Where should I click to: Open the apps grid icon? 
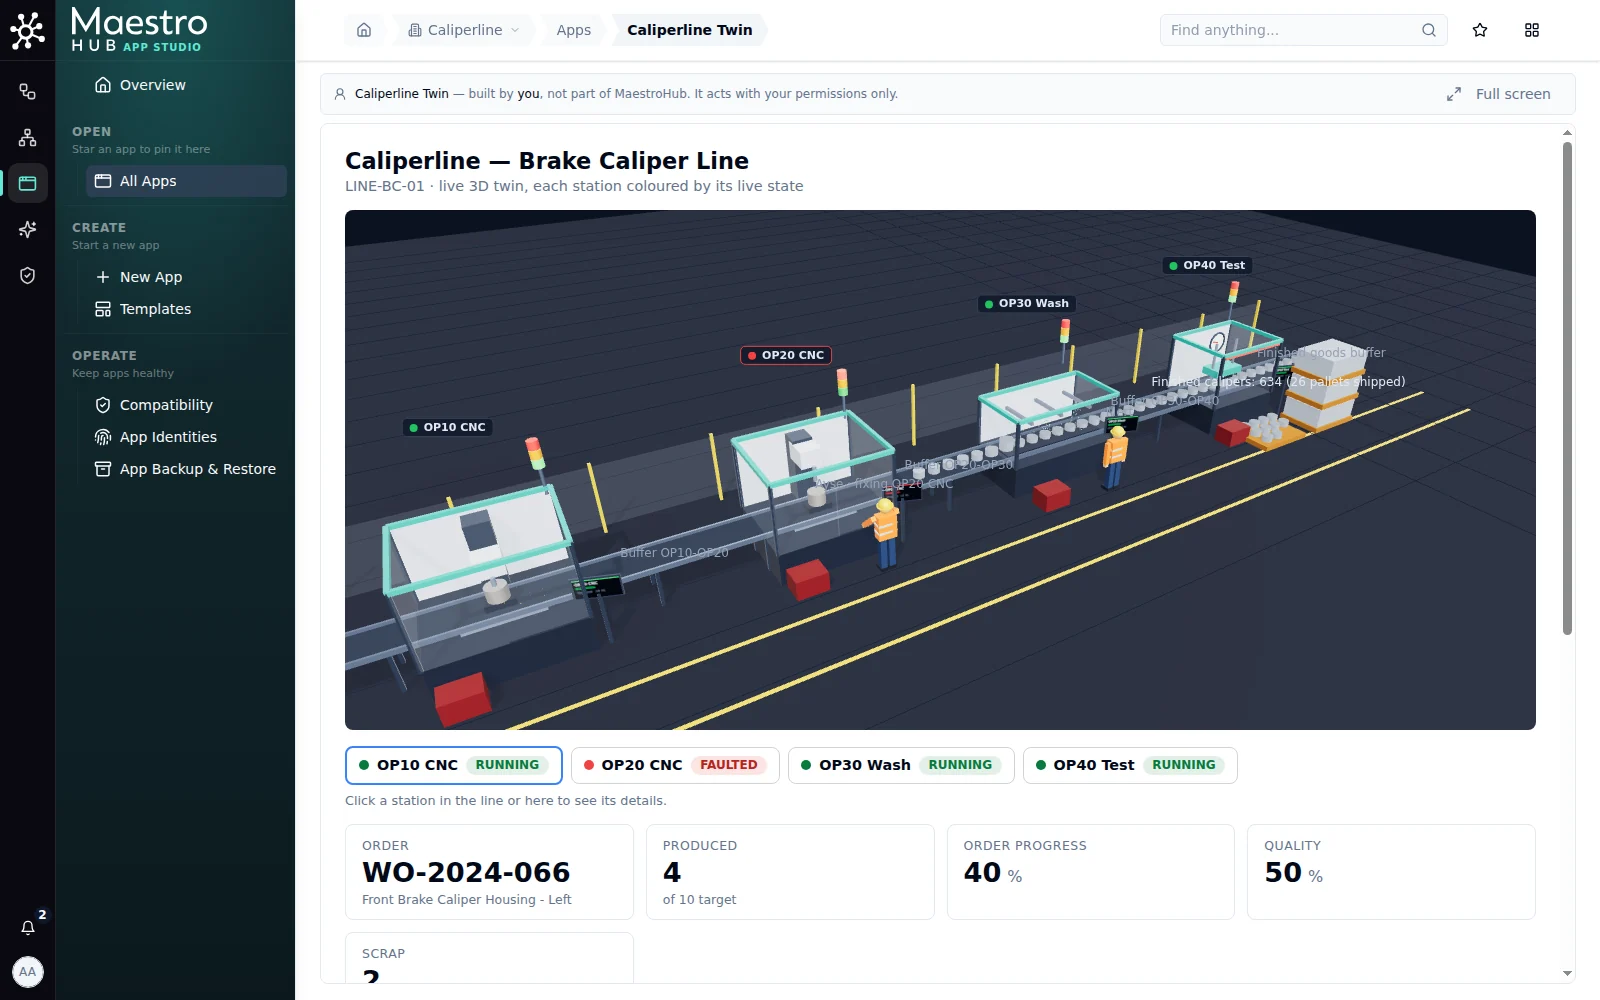coord(1532,30)
